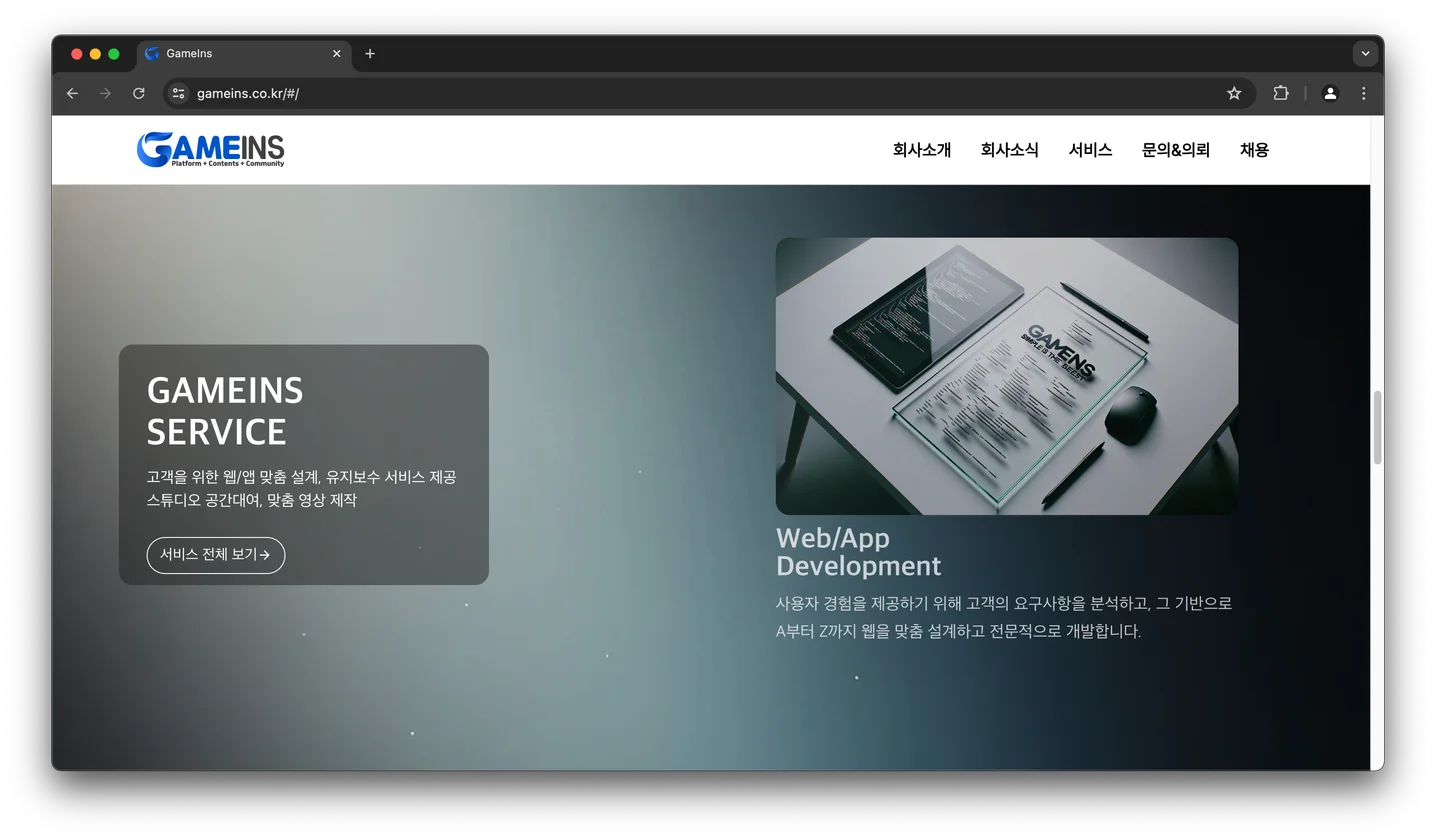
Task: Open site information icon in address bar
Action: pos(178,93)
